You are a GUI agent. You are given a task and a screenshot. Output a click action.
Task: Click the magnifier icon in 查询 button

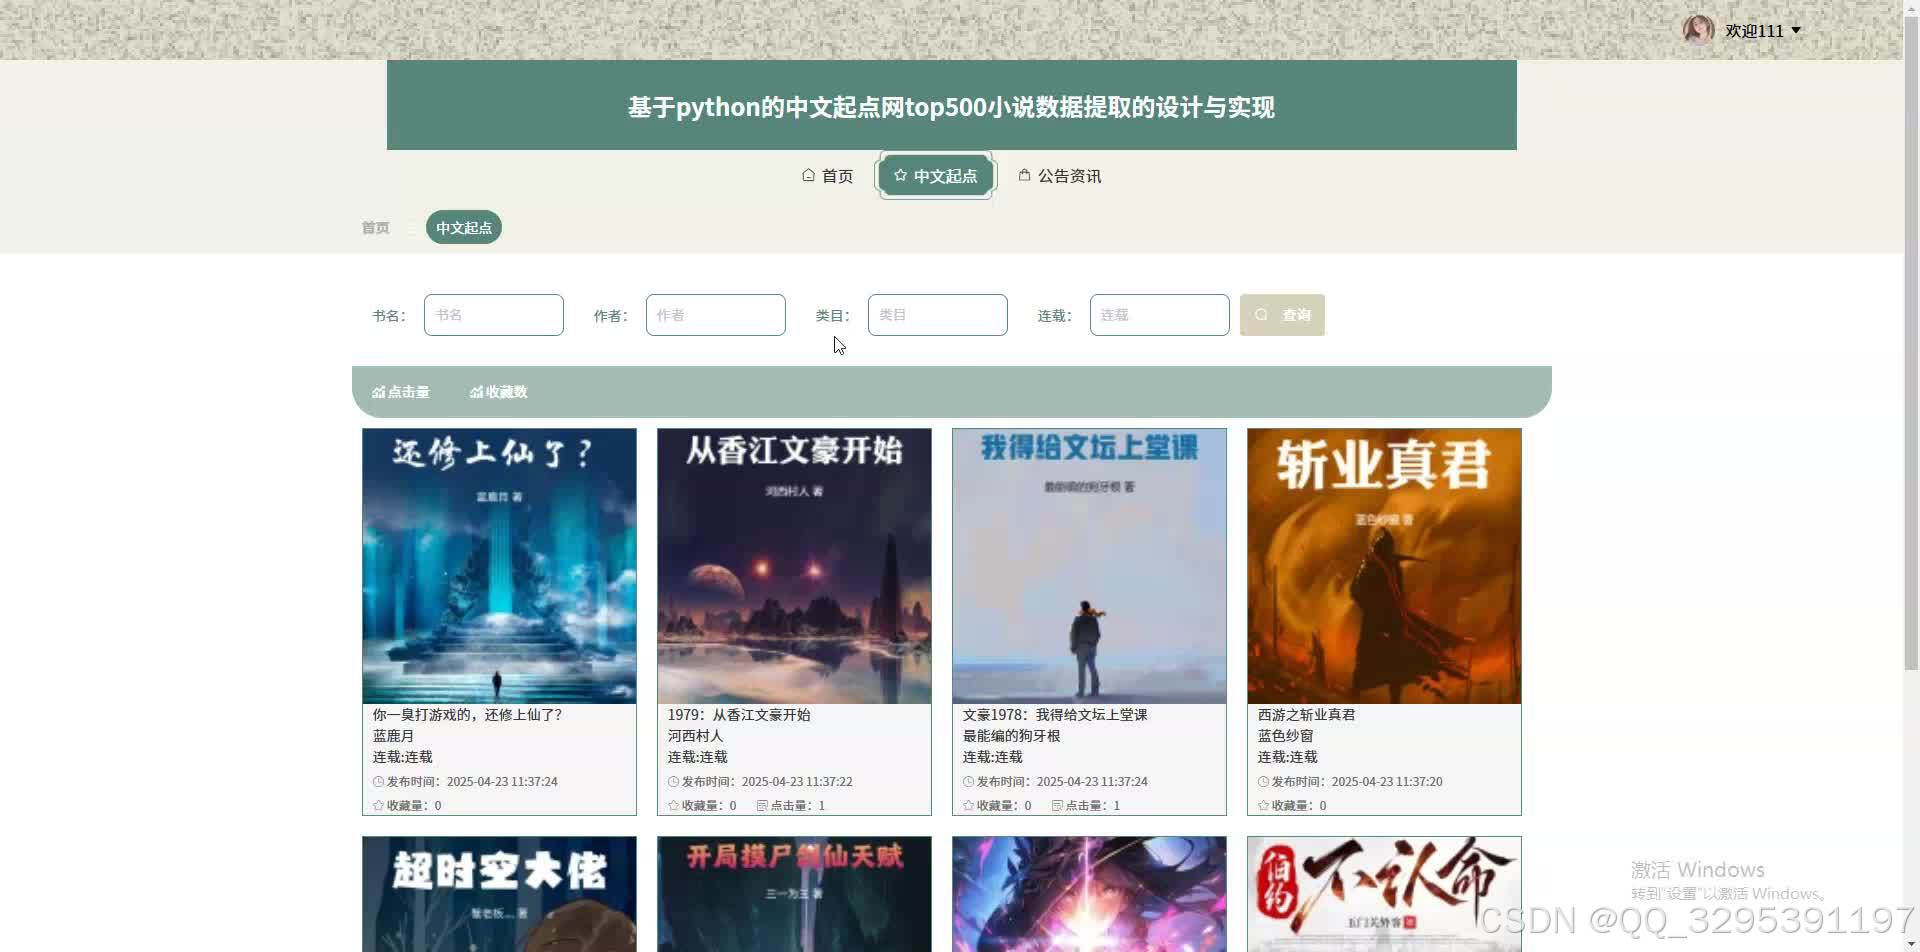1261,314
